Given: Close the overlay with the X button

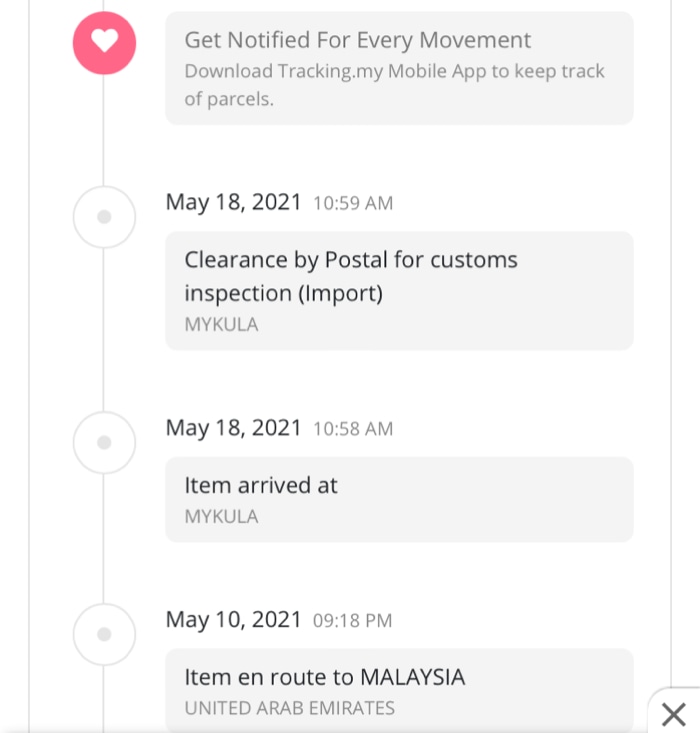Looking at the screenshot, I should tap(673, 714).
